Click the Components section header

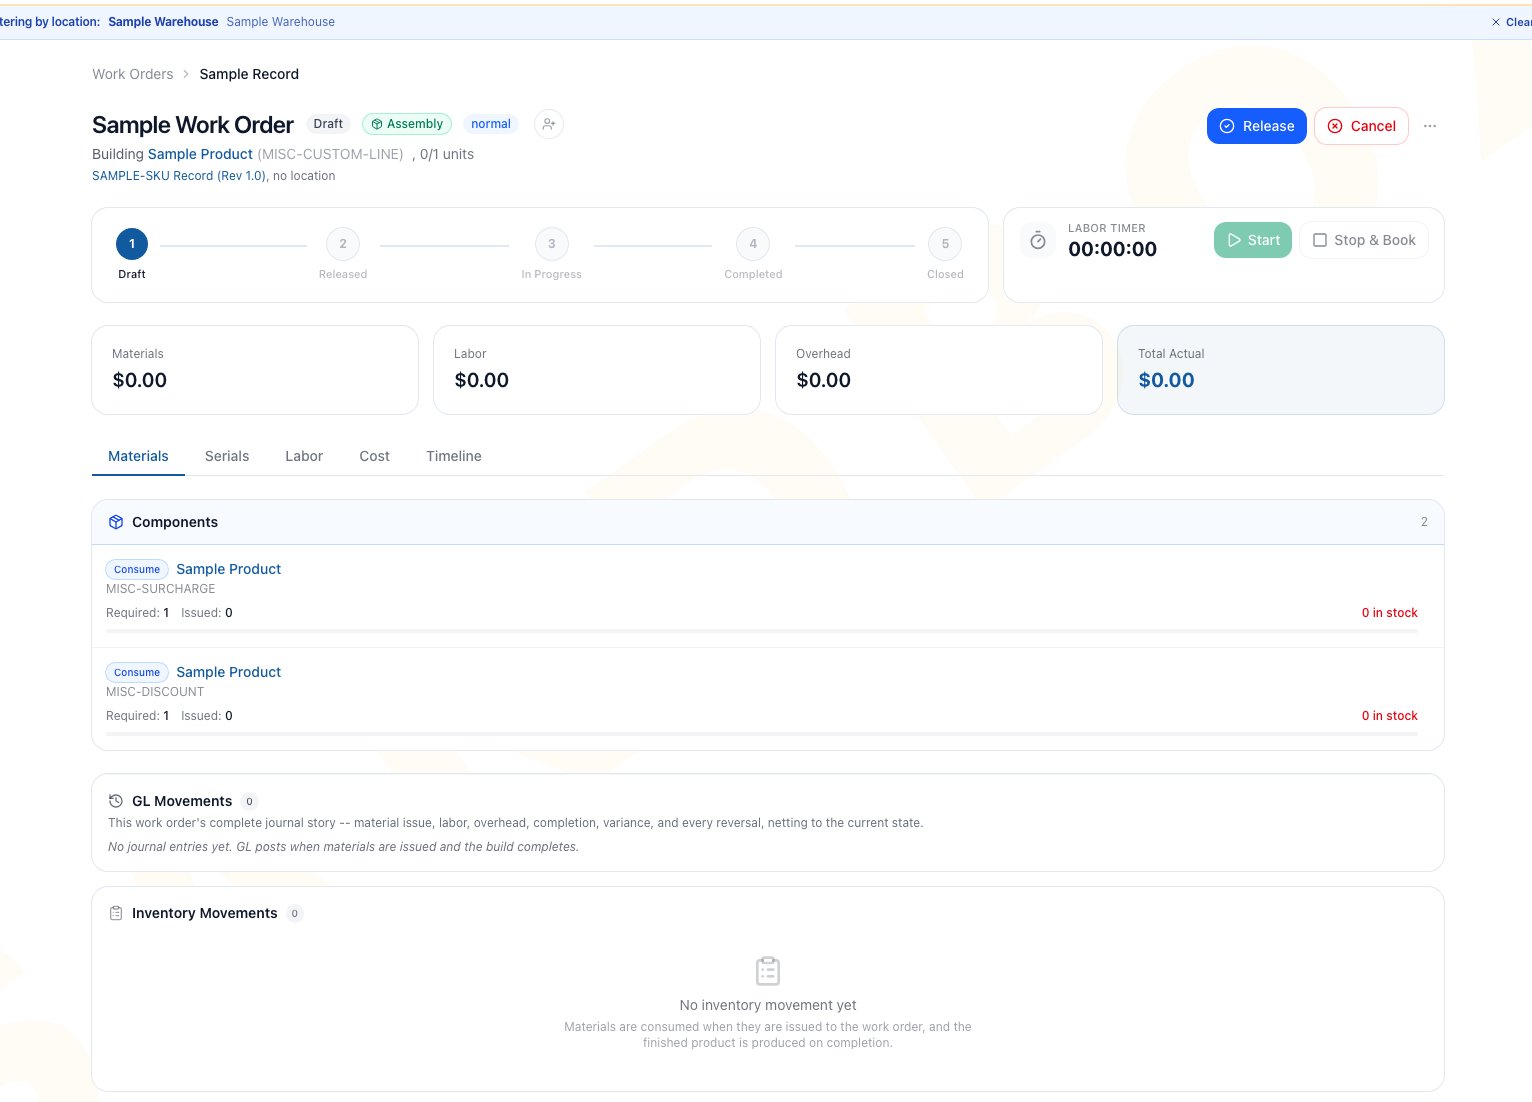[x=768, y=522]
